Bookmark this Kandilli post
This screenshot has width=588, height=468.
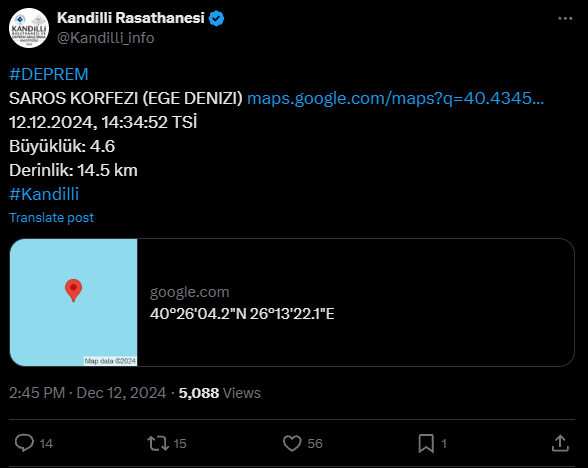[x=426, y=443]
